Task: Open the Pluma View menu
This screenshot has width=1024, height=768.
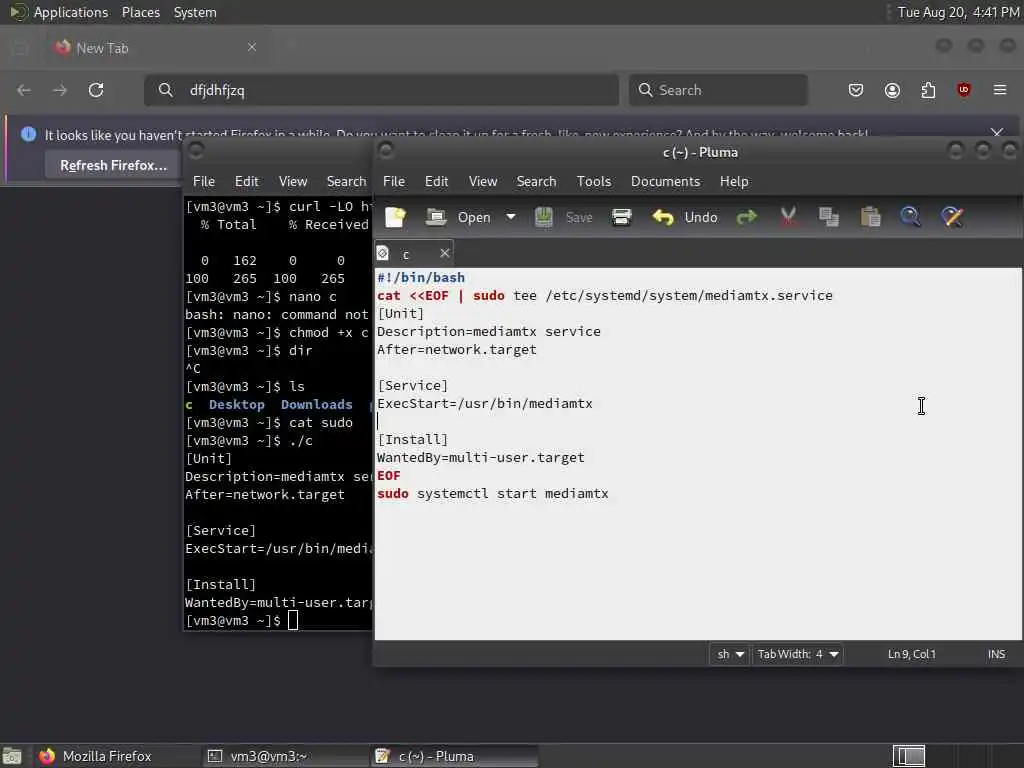Action: [483, 182]
